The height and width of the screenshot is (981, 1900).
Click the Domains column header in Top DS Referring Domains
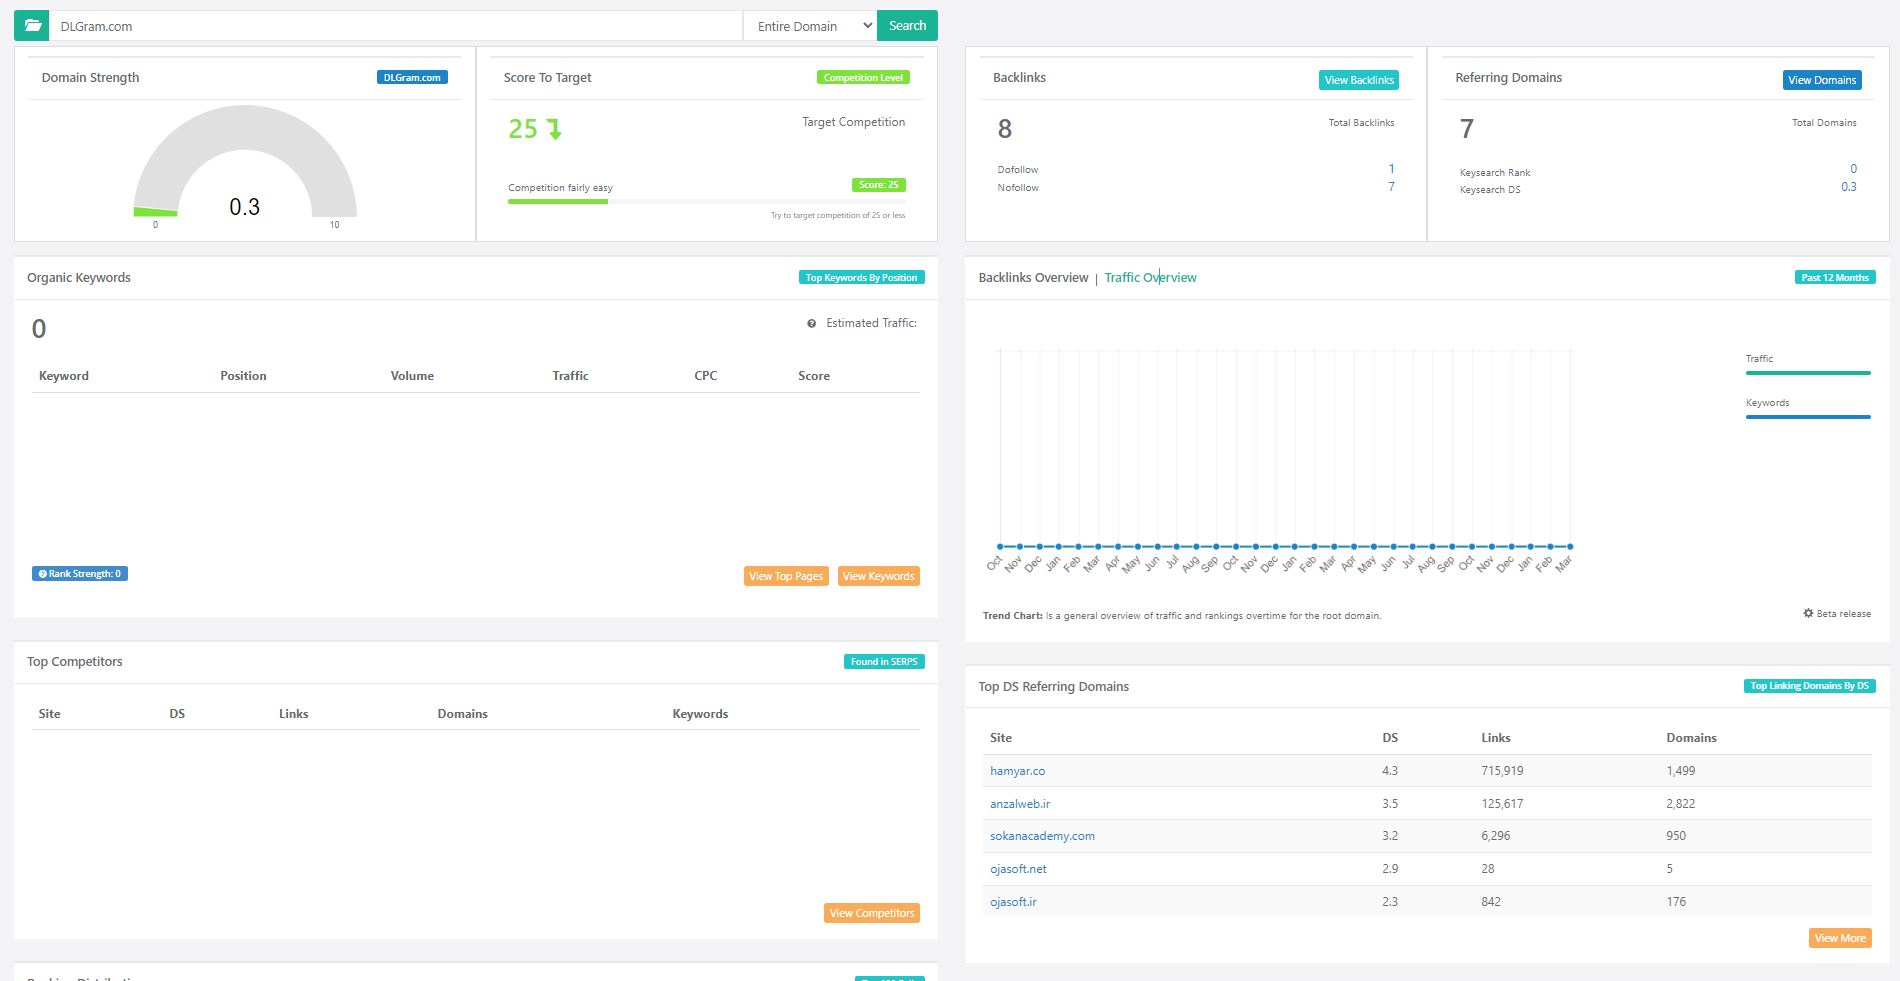(x=1691, y=738)
